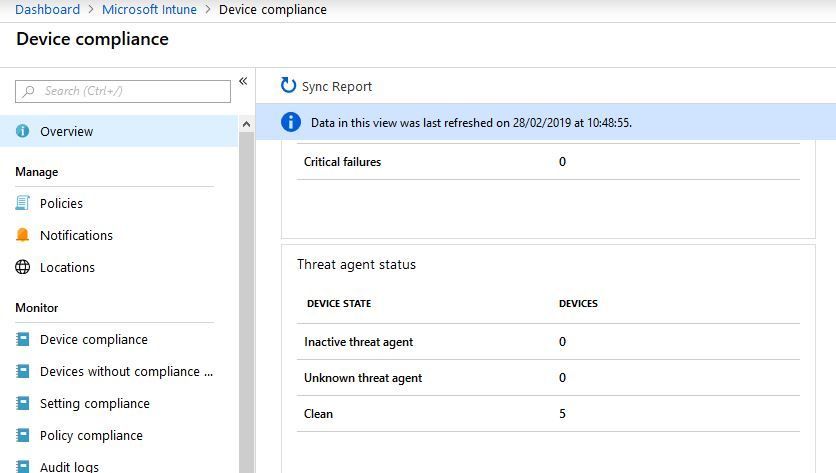836x473 pixels.
Task: Click the Device compliance monitor icon
Action: click(22, 339)
